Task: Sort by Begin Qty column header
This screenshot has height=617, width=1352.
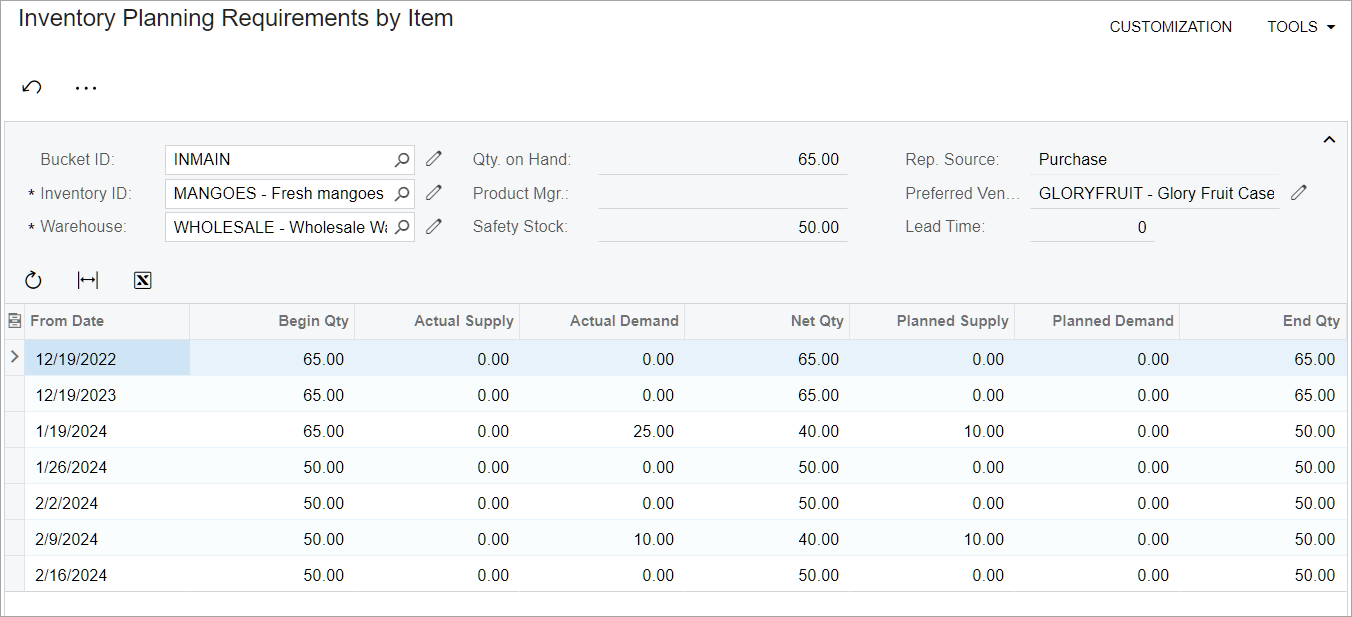Action: coord(272,321)
